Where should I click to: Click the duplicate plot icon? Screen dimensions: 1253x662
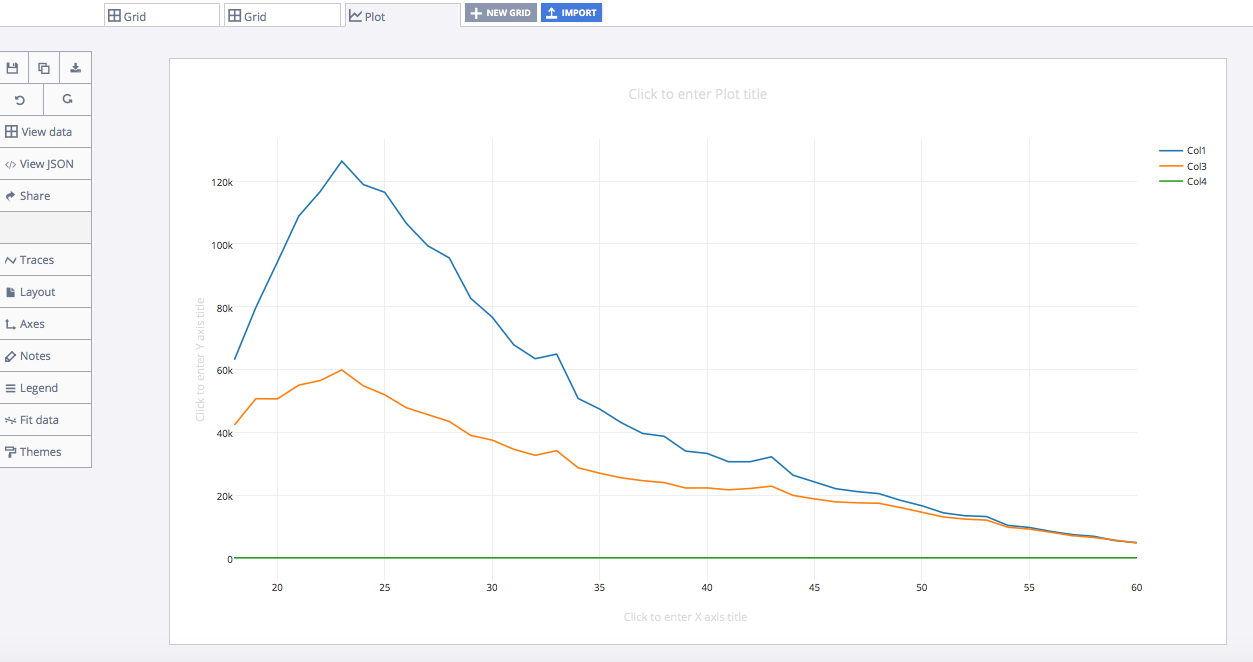(44, 68)
